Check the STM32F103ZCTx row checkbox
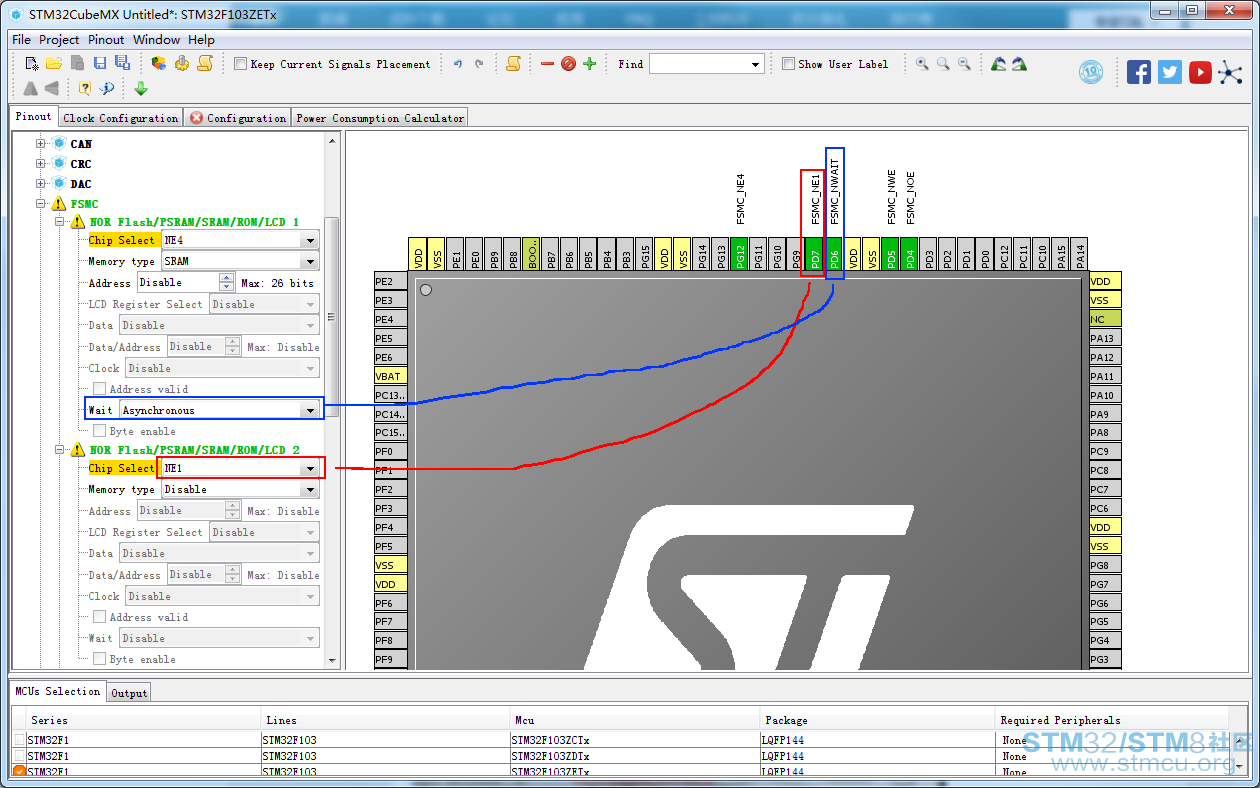 20,740
